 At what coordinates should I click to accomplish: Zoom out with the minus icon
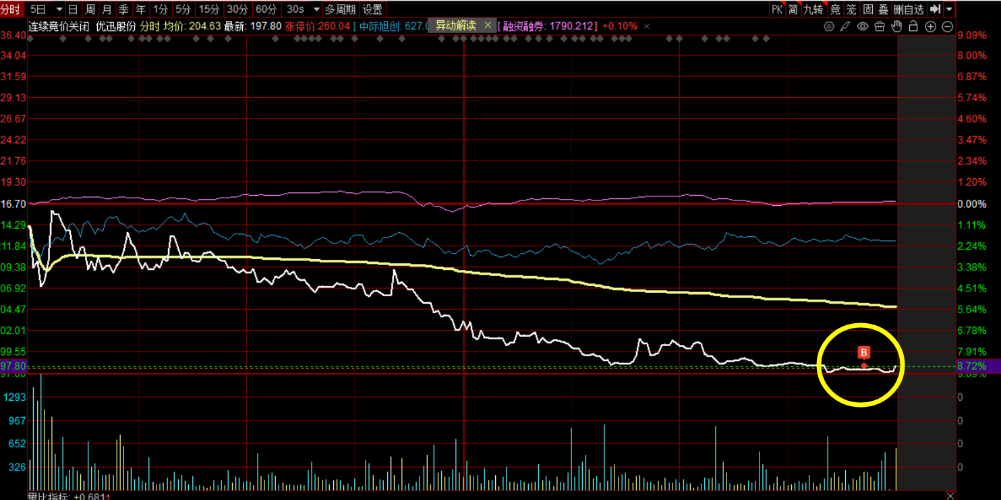947,26
